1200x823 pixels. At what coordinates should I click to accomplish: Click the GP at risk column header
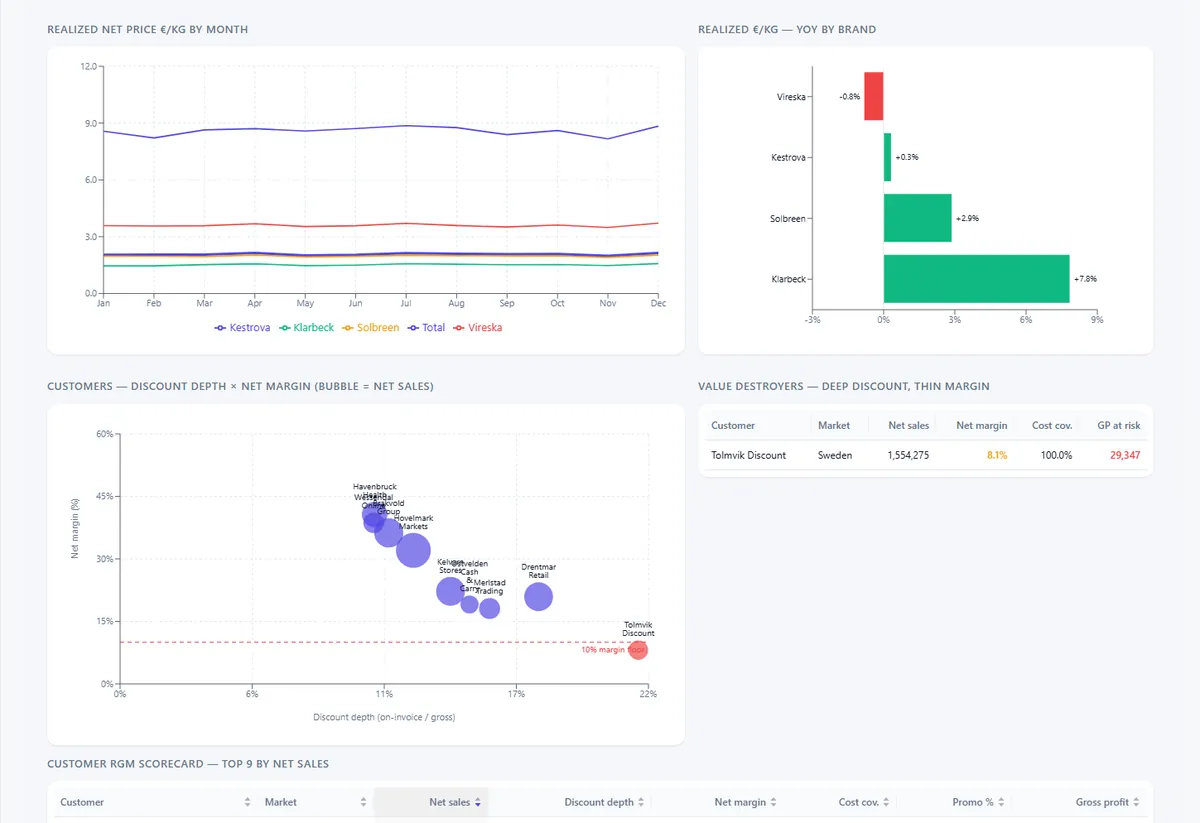pos(1119,425)
